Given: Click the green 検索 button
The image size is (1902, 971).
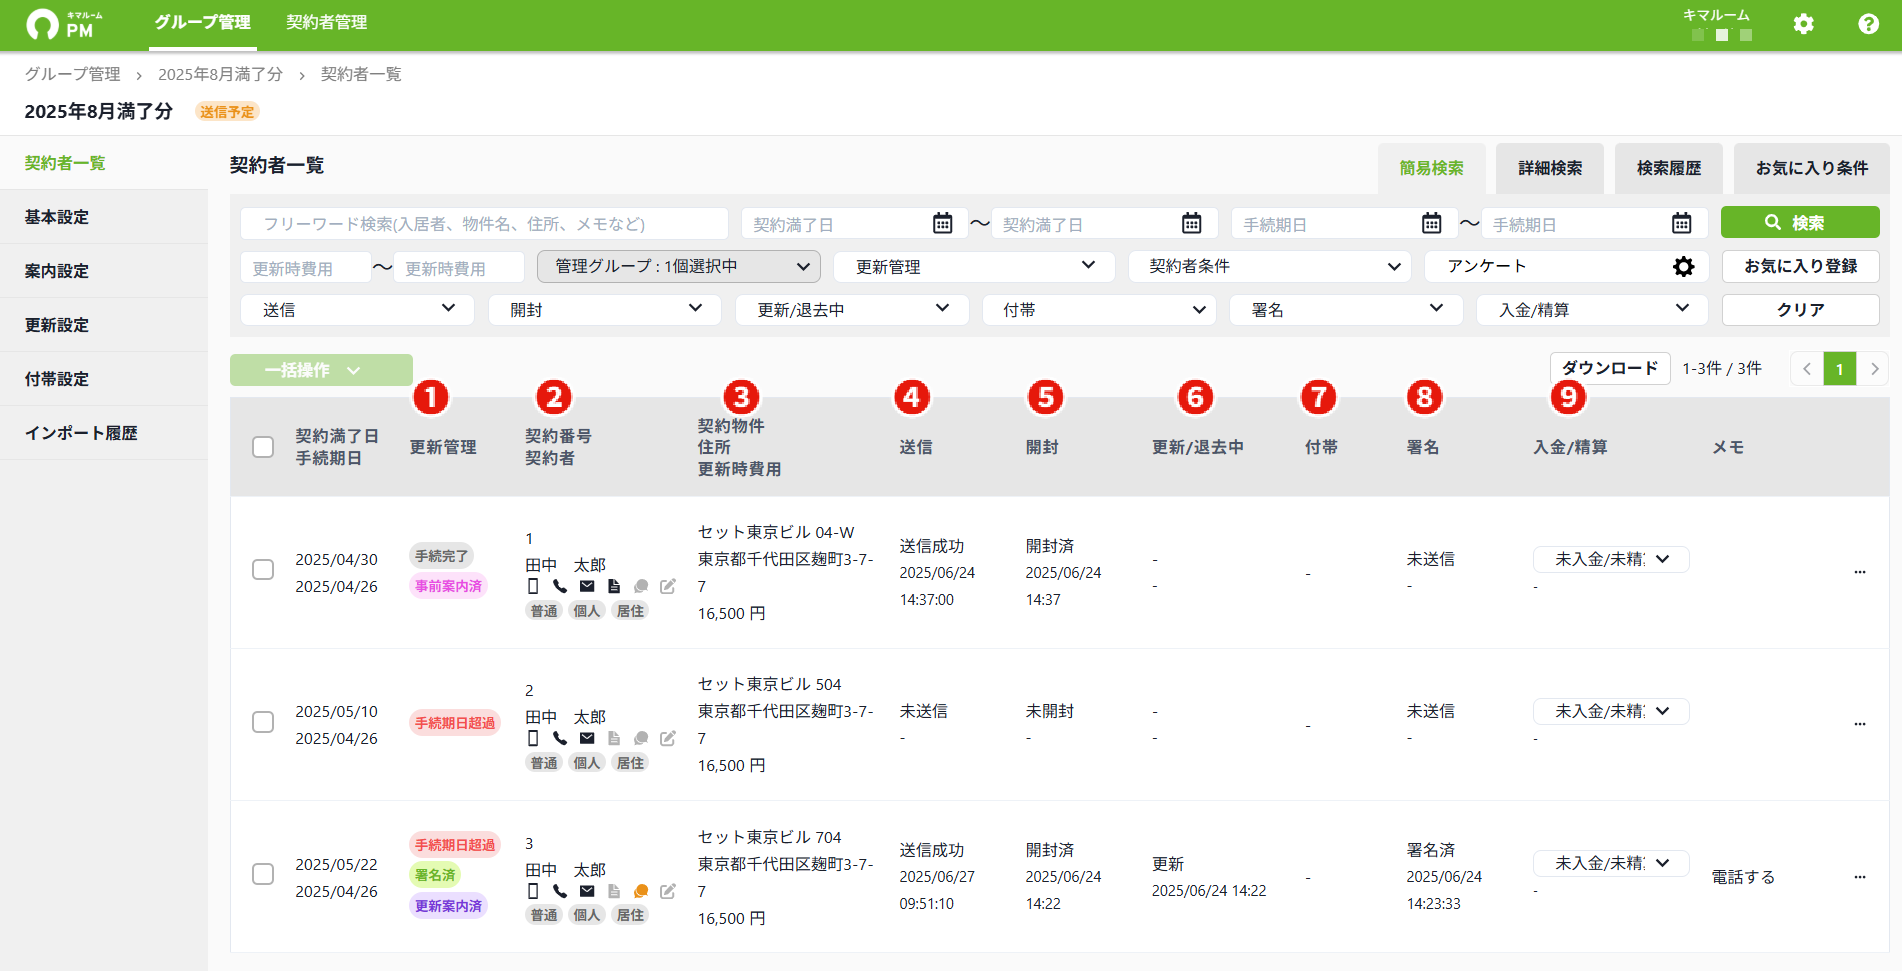Looking at the screenshot, I should pos(1800,223).
